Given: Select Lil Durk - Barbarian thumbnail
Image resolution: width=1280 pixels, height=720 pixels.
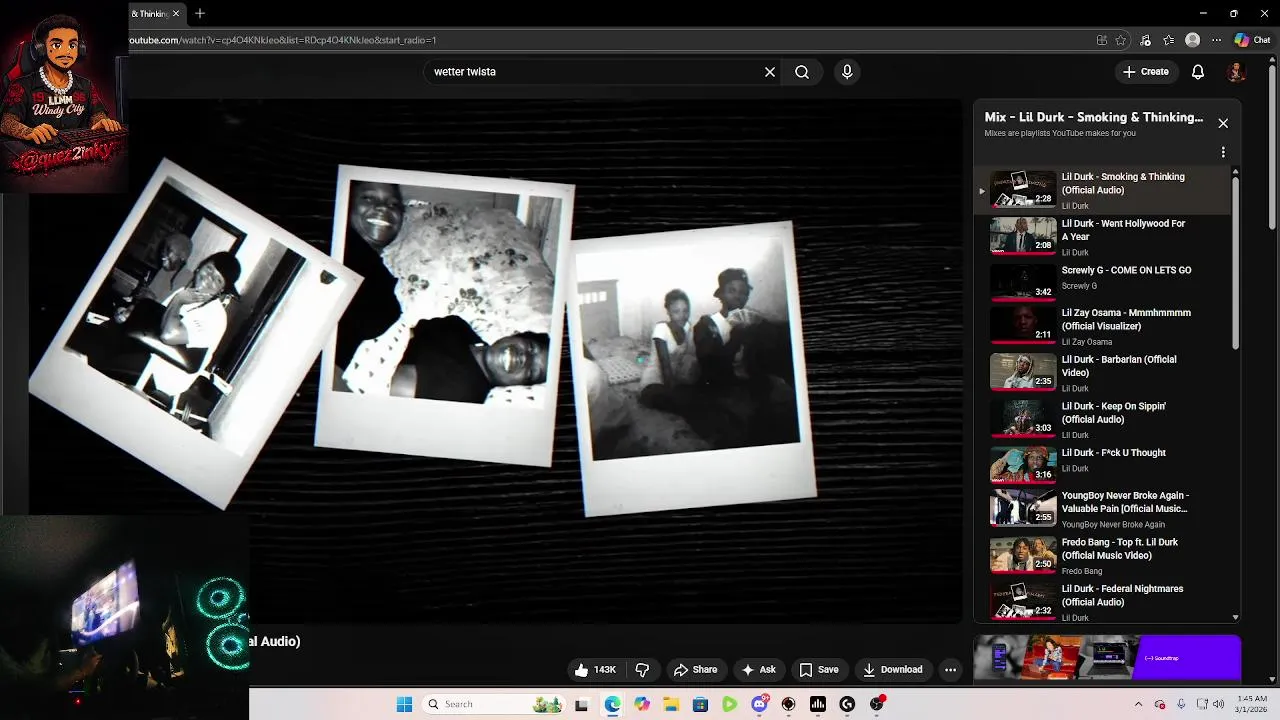Looking at the screenshot, I should [1023, 372].
